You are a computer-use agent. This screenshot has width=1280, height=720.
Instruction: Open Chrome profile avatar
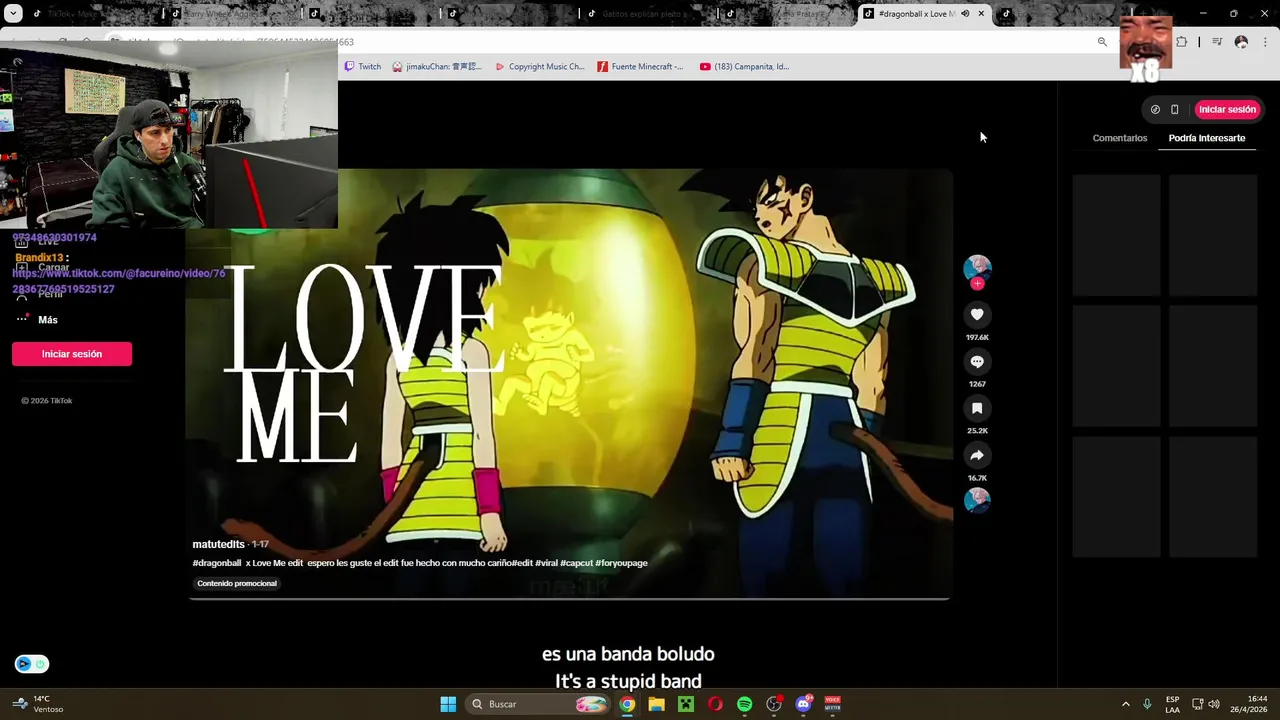(1241, 42)
